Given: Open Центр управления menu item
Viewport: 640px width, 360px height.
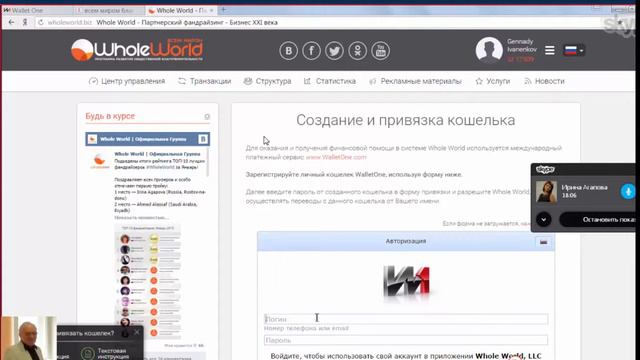Looking at the screenshot, I should (127, 81).
